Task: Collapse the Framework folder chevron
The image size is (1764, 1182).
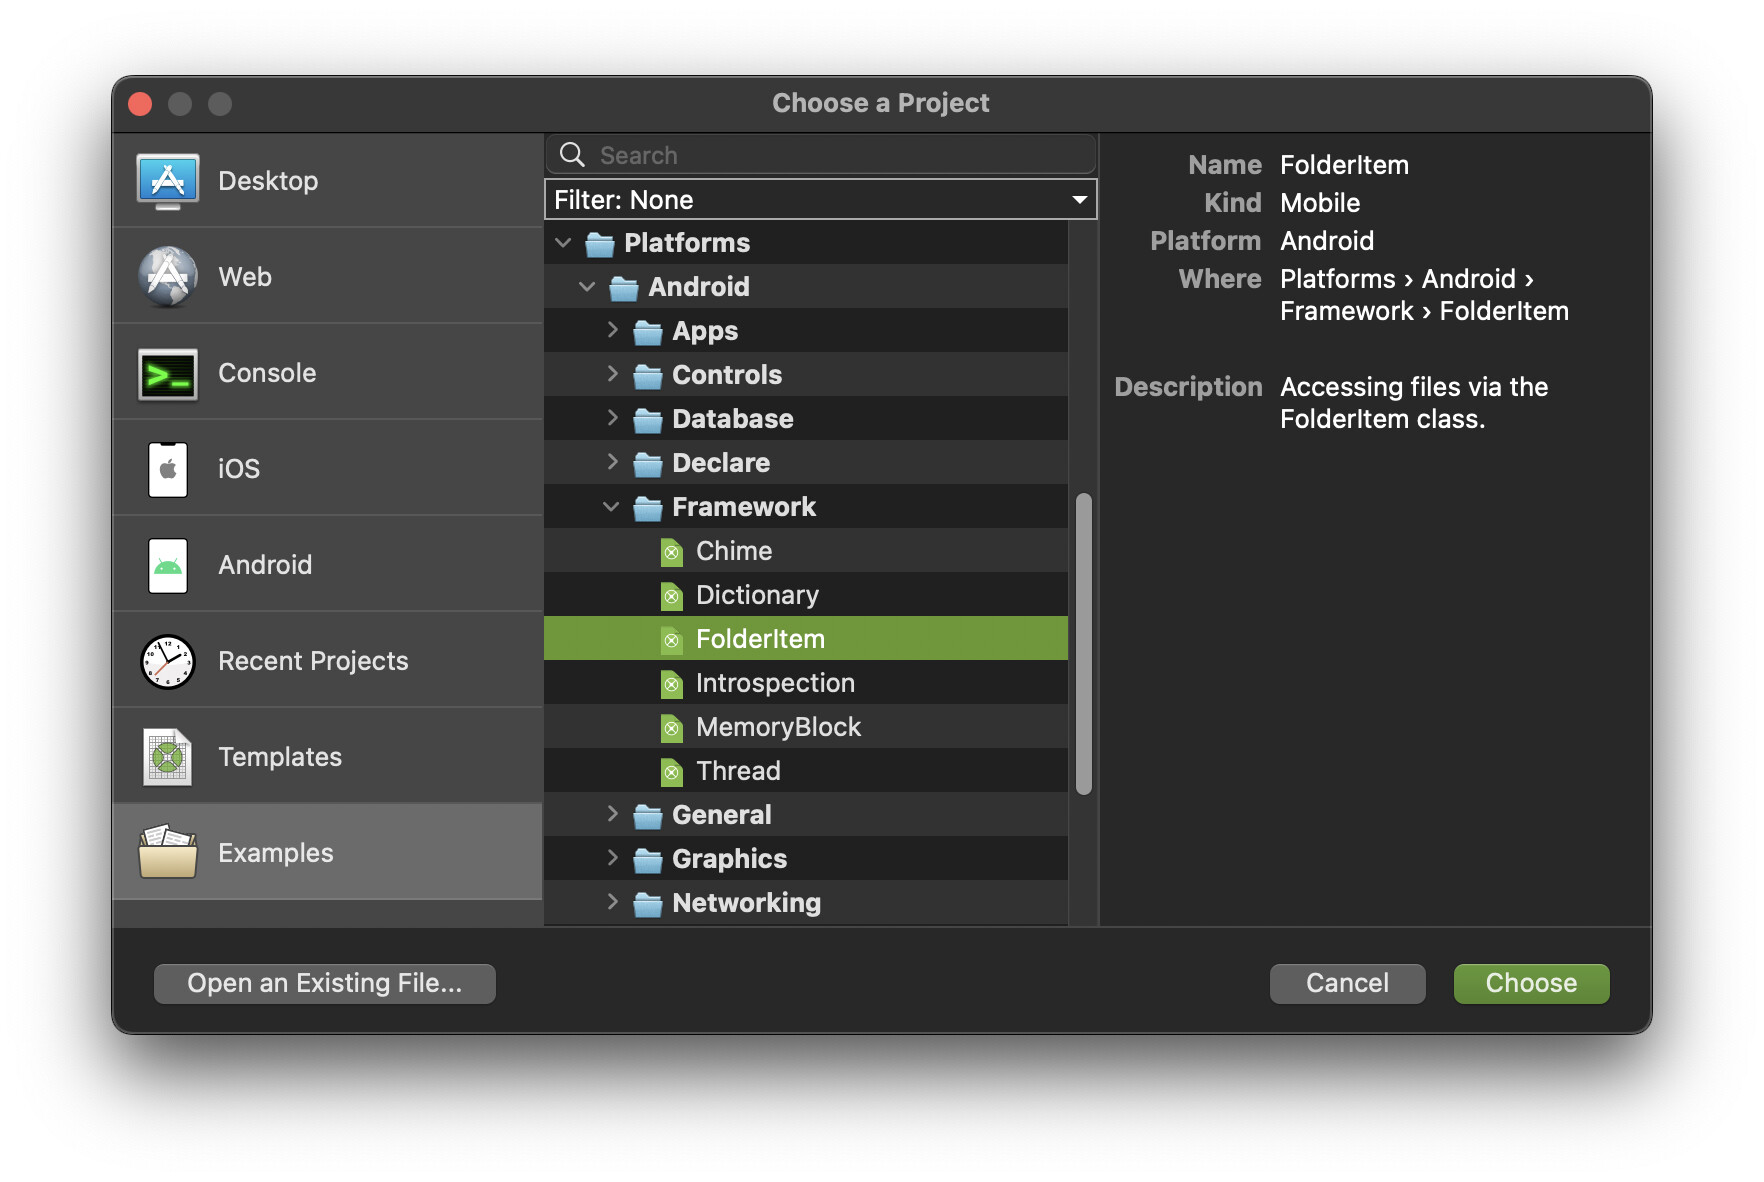Action: pos(612,507)
